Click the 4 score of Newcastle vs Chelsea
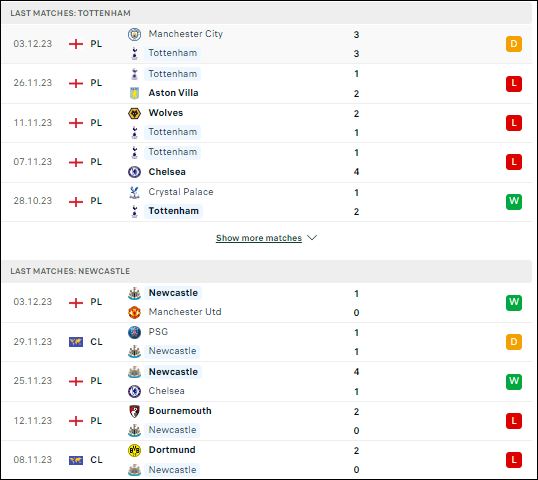Screen dimensions: 538x480 [356, 372]
